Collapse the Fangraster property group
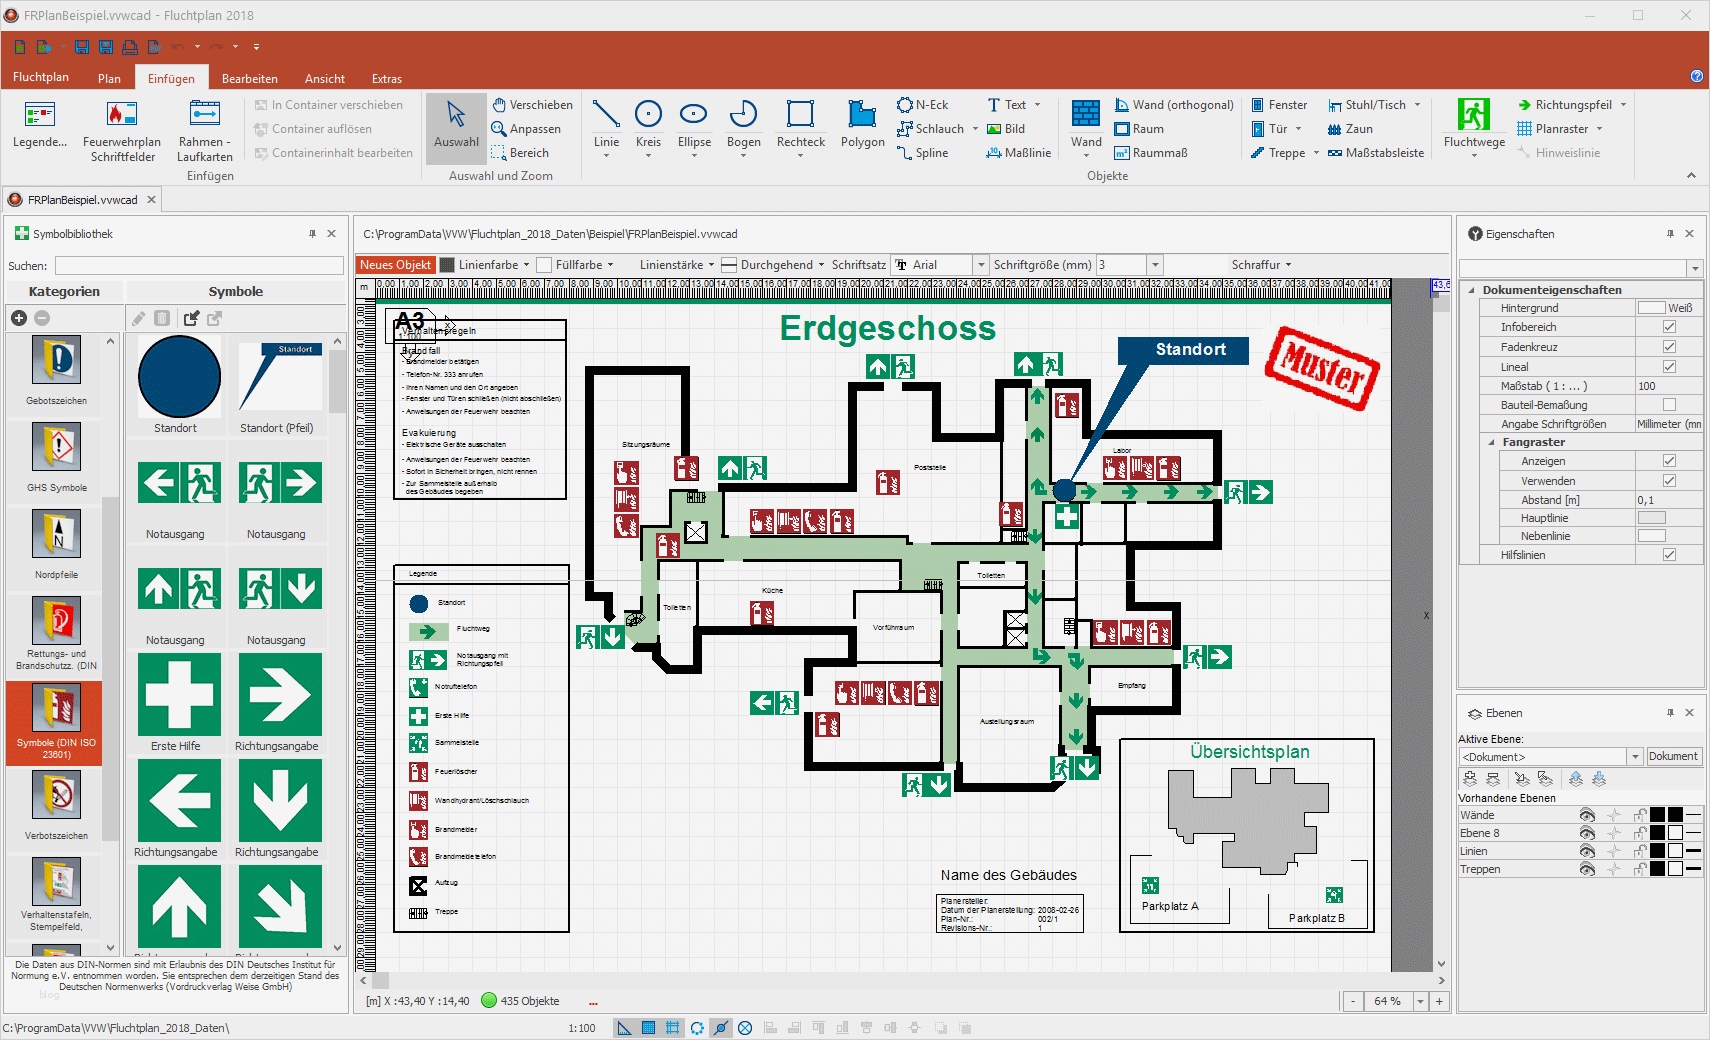The height and width of the screenshot is (1040, 1710). pyautogui.click(x=1491, y=442)
